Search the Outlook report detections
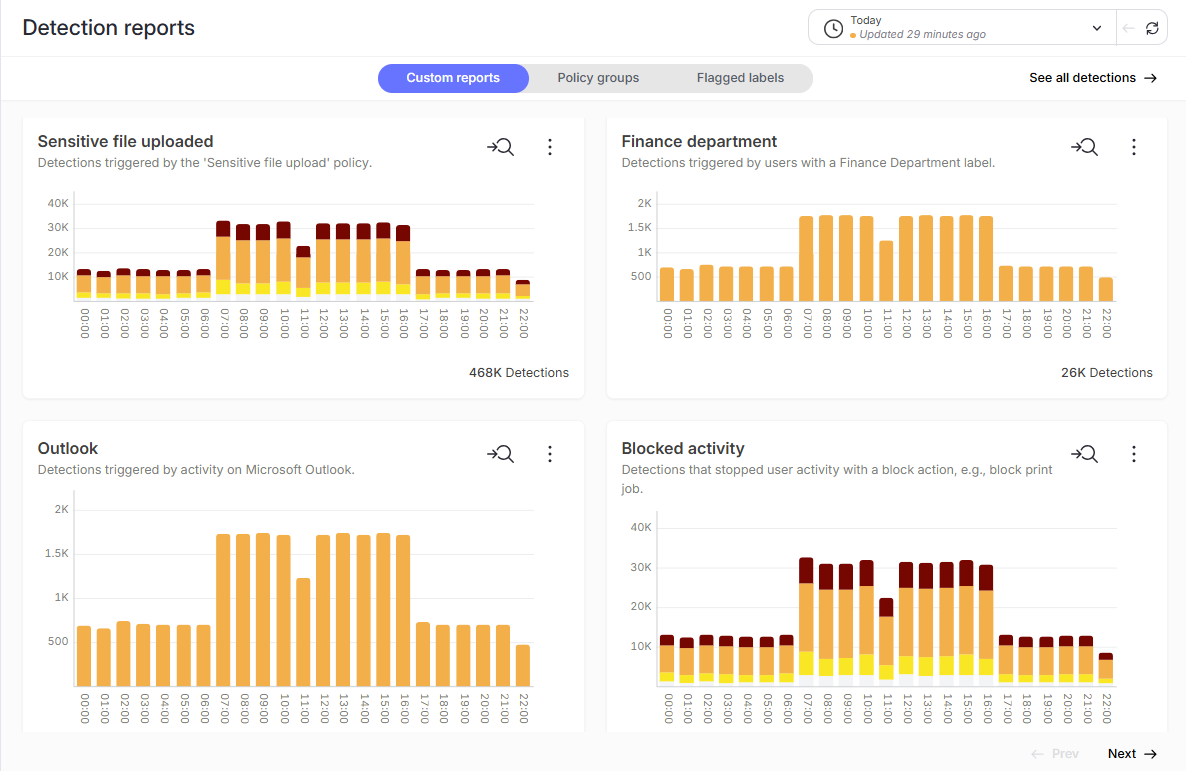The width and height of the screenshot is (1186, 771). [501, 453]
